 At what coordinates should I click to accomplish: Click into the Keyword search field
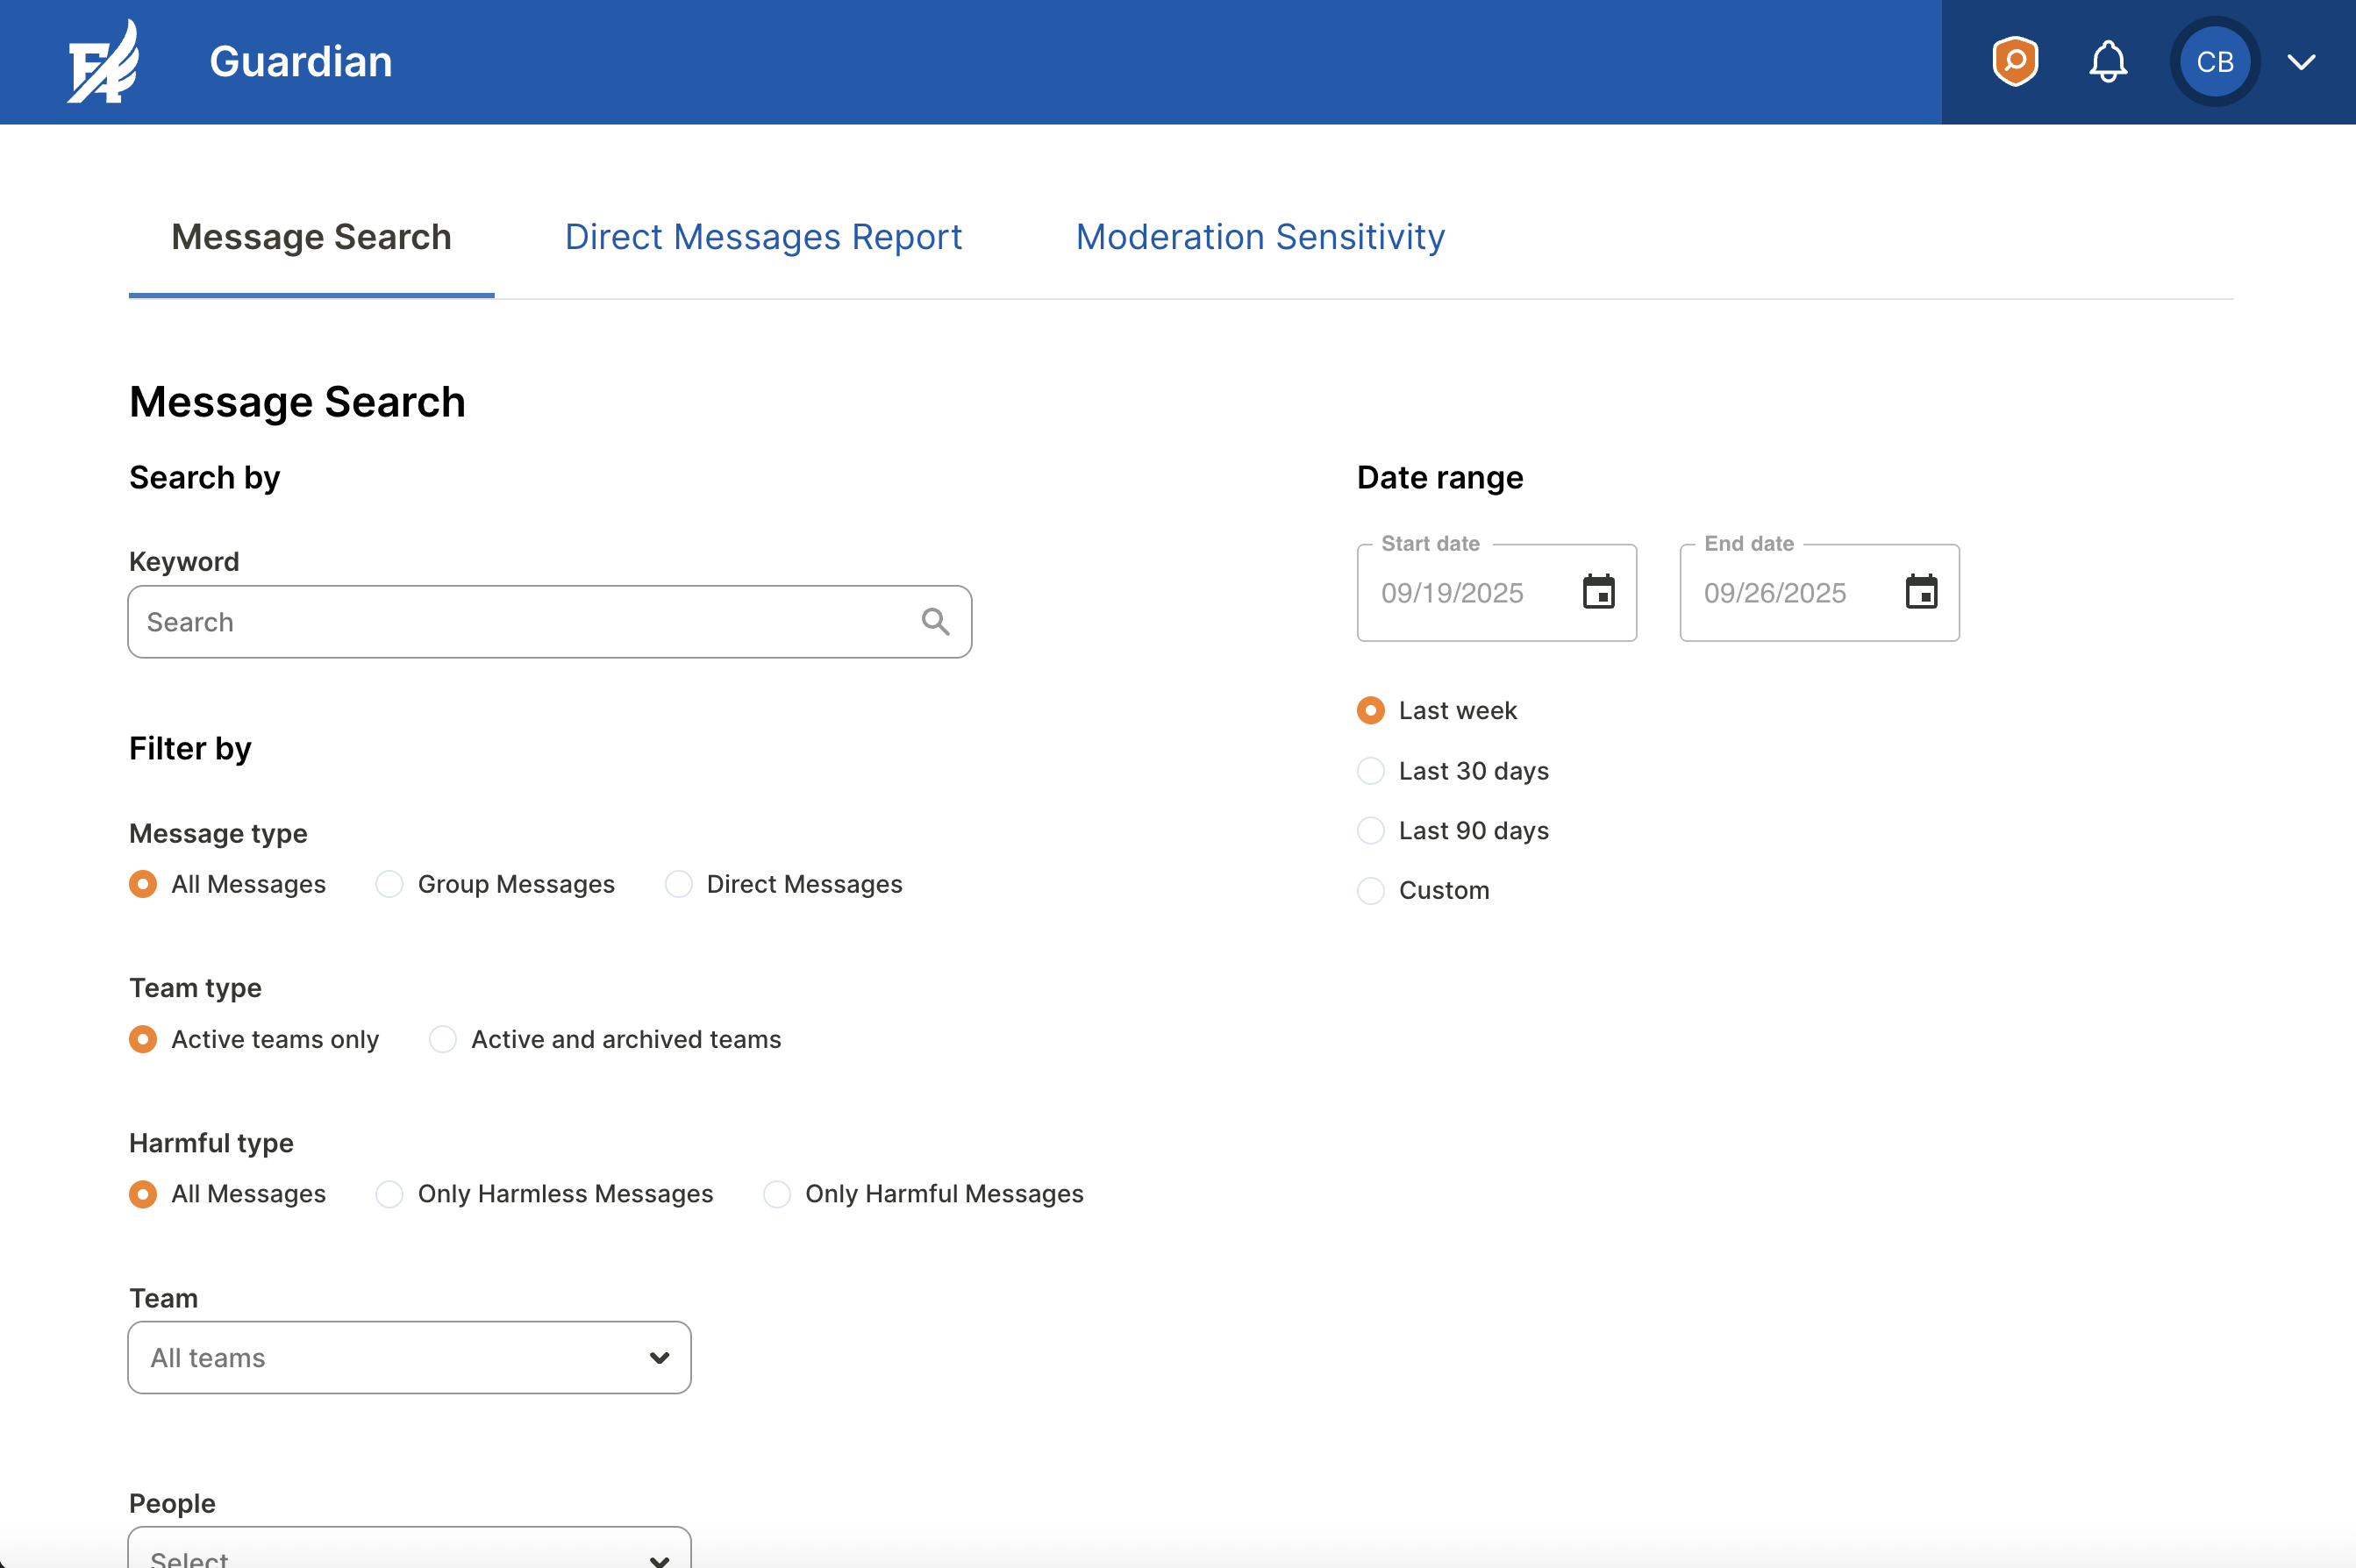[520, 622]
